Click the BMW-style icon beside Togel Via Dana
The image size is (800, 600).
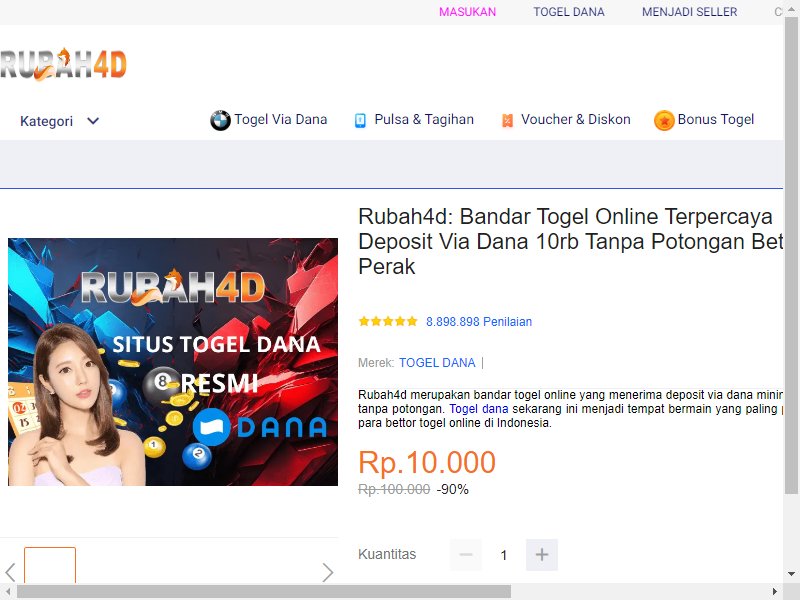tap(220, 120)
